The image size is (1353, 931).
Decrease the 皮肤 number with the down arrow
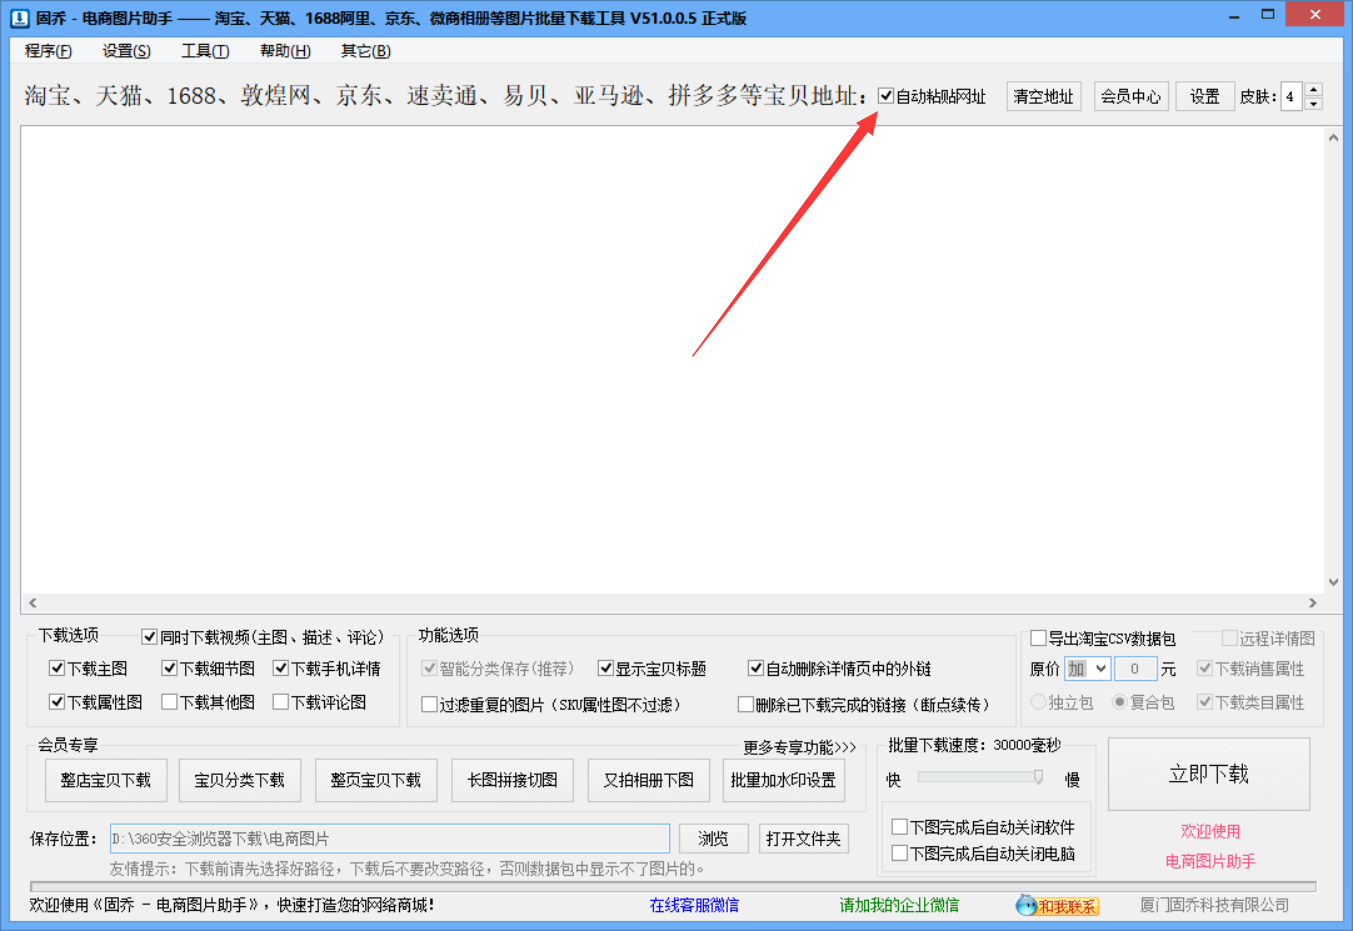1314,104
